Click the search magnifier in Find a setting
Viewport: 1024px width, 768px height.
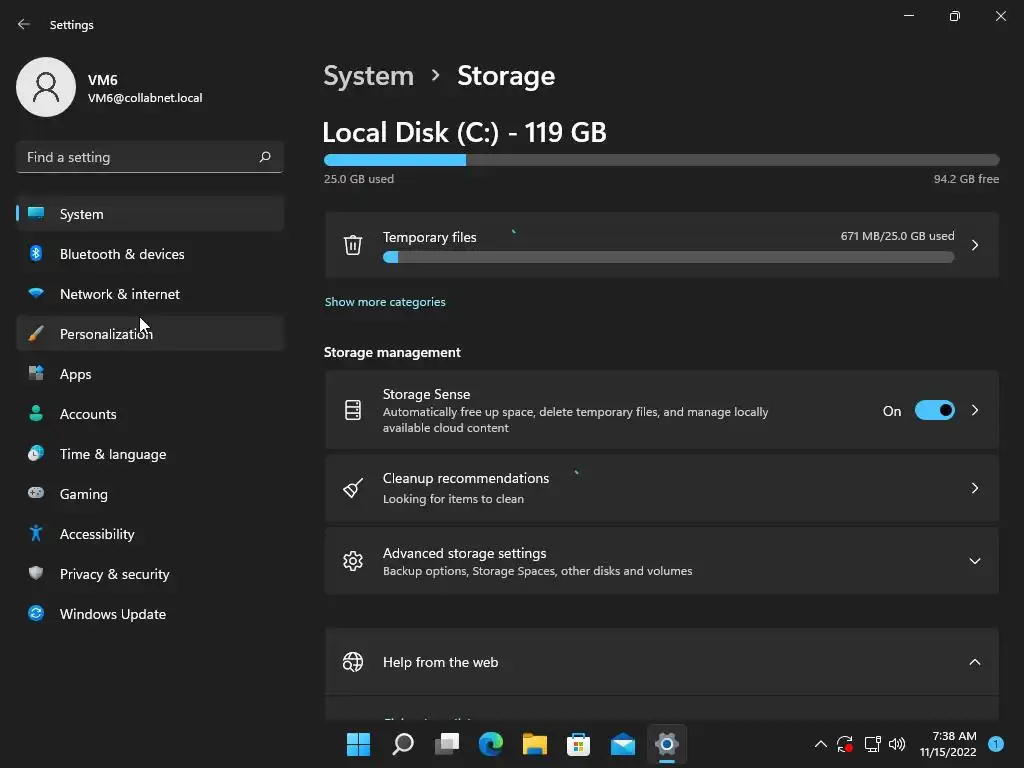point(265,157)
